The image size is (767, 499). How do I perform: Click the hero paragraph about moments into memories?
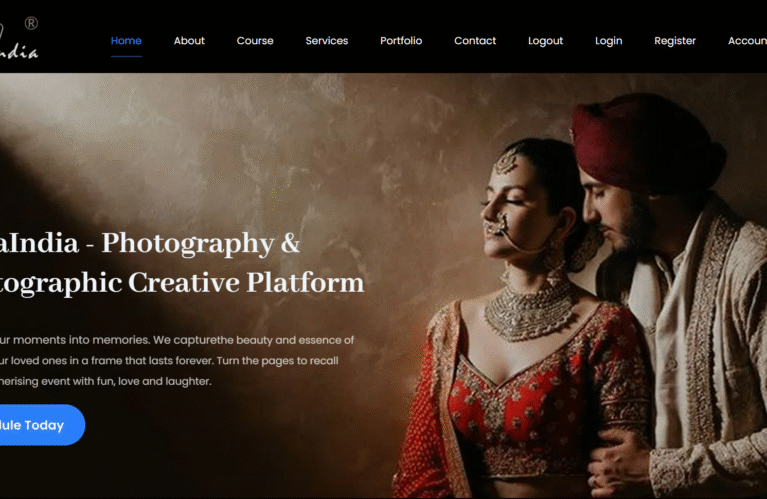click(x=177, y=361)
